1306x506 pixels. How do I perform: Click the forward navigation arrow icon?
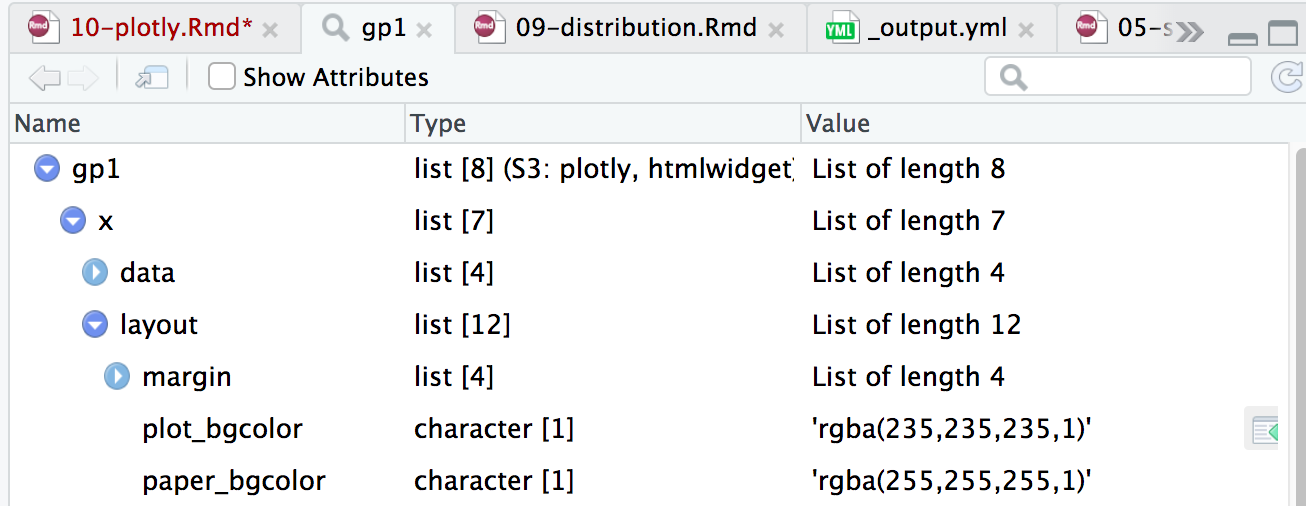82,77
